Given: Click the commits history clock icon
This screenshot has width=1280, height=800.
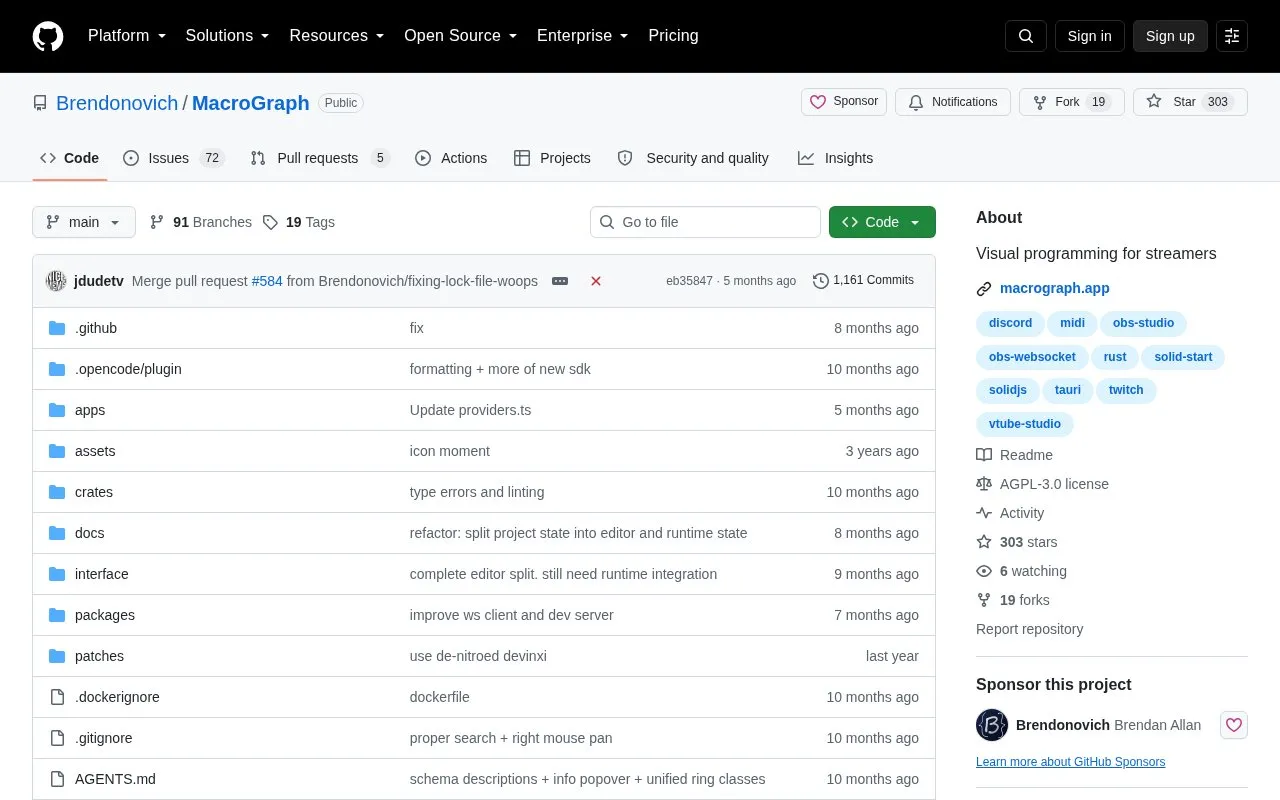Looking at the screenshot, I should tap(821, 281).
